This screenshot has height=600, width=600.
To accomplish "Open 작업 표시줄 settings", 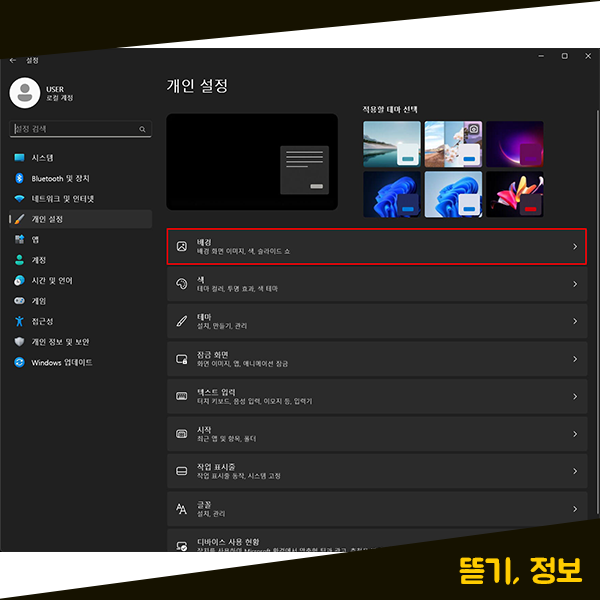I will [x=377, y=471].
